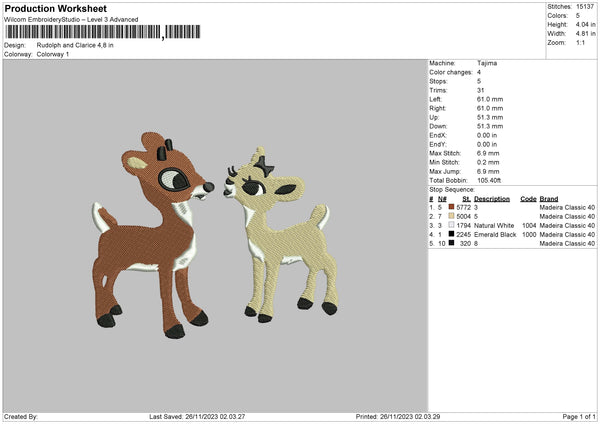Click the Trims value 31
This screenshot has width=600, height=424.
tap(481, 90)
